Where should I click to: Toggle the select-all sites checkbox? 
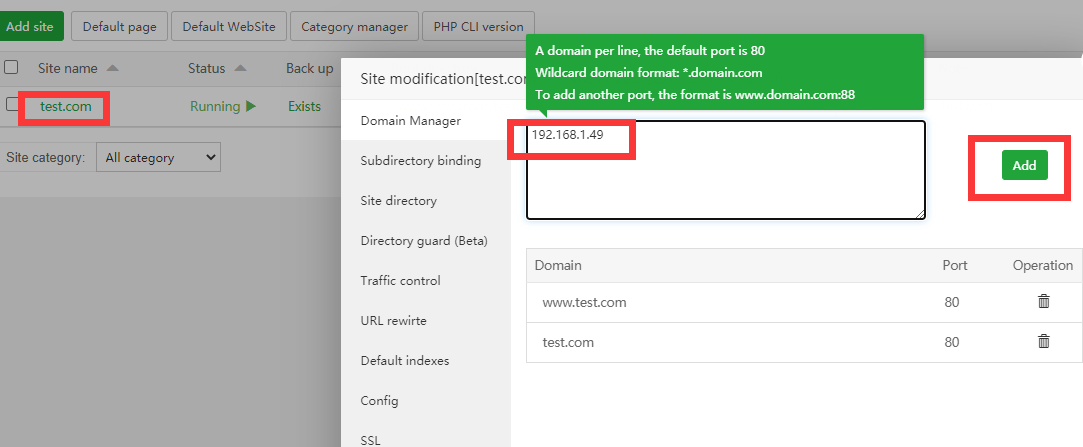(x=11, y=67)
